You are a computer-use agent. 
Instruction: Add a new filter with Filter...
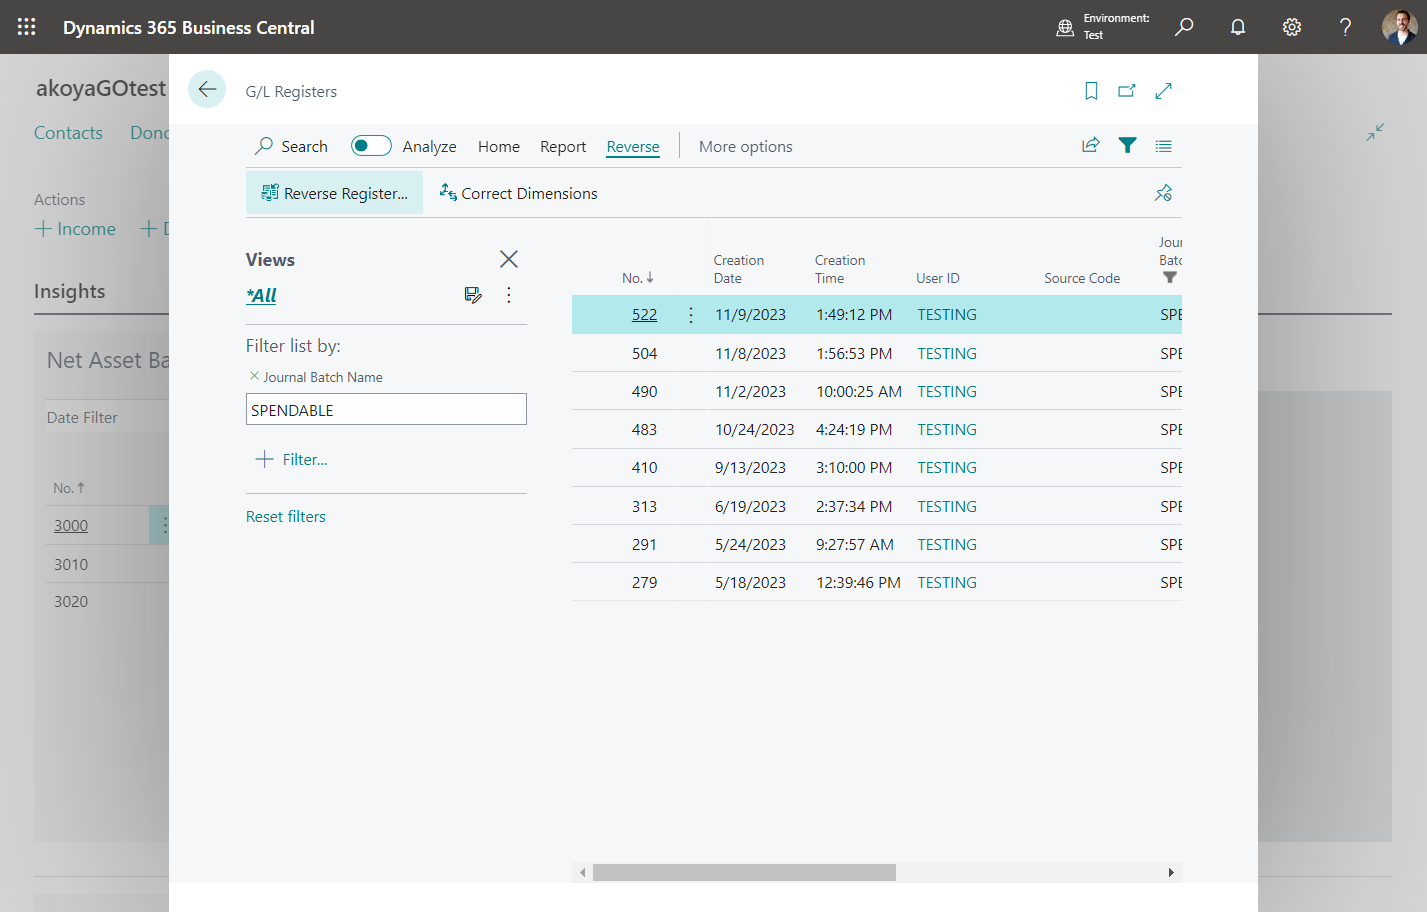[291, 459]
